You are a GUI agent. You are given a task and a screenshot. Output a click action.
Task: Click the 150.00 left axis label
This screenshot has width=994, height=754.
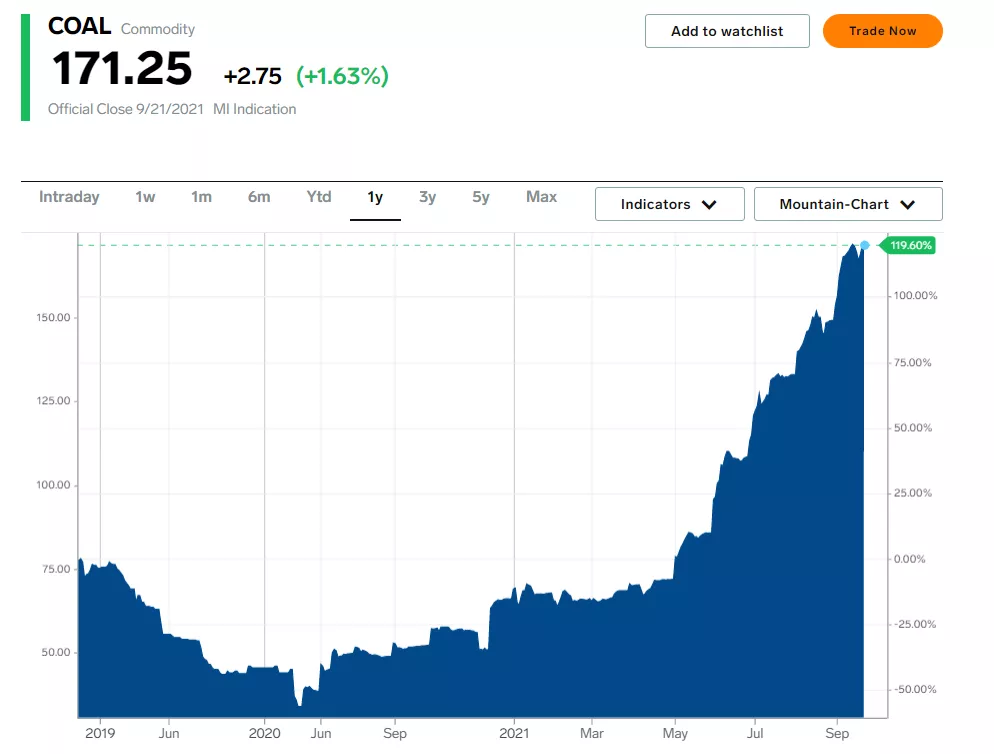click(53, 318)
